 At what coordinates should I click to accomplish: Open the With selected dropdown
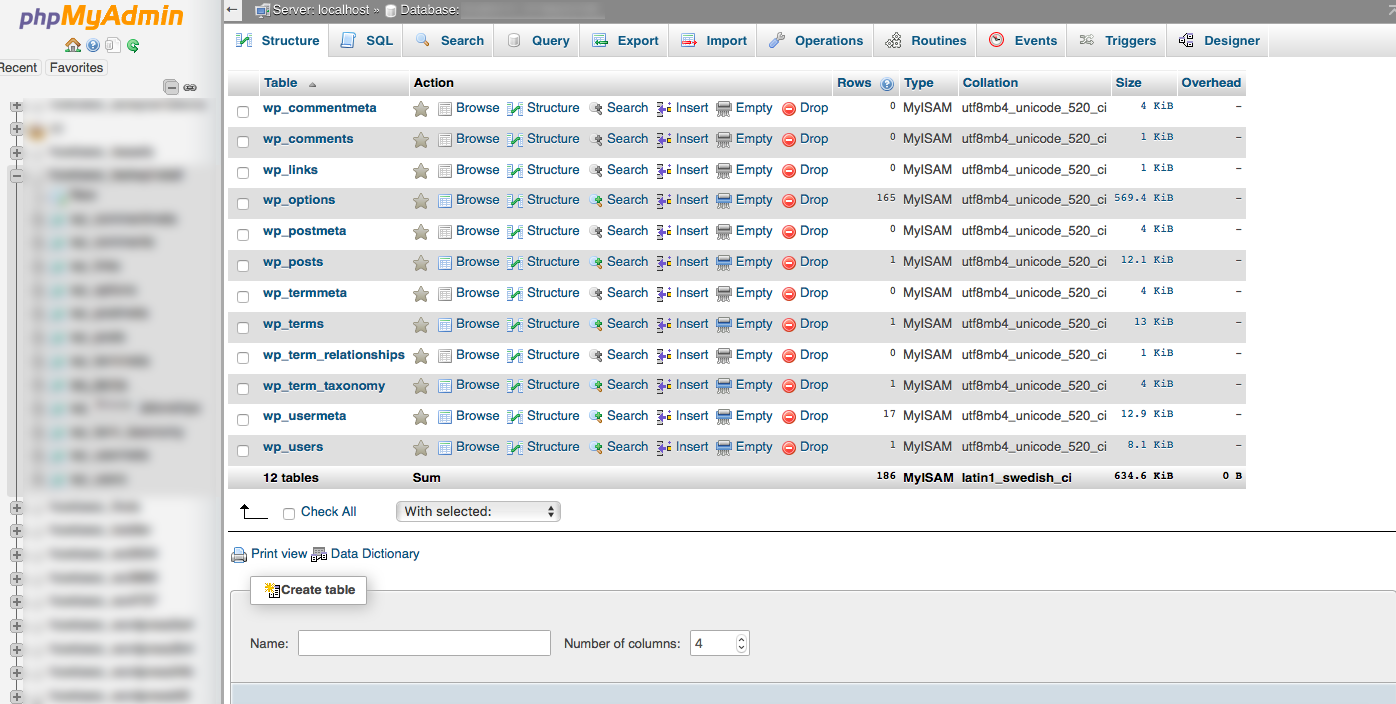478,511
